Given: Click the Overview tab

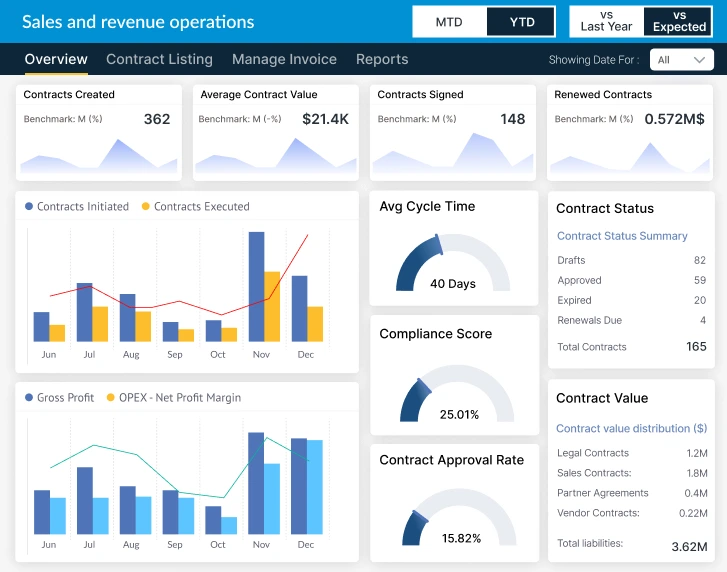Looking at the screenshot, I should 56,59.
